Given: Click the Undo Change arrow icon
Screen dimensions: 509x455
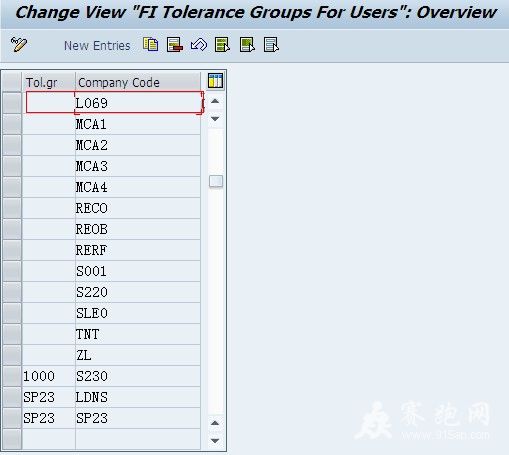Looking at the screenshot, I should pos(199,45).
